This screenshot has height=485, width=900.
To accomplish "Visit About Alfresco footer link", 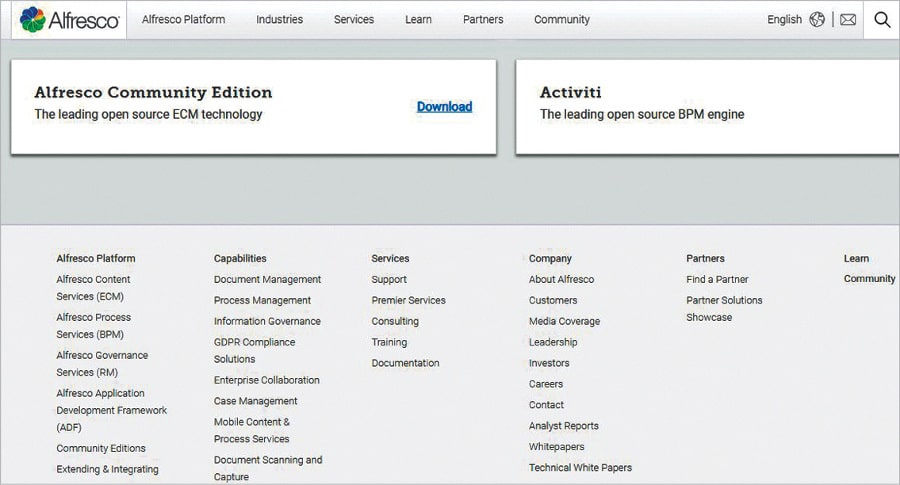I will click(x=561, y=280).
